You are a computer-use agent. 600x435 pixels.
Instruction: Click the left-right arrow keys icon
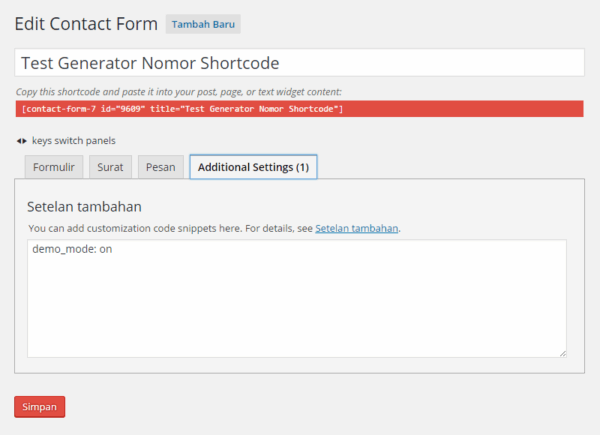(21, 141)
